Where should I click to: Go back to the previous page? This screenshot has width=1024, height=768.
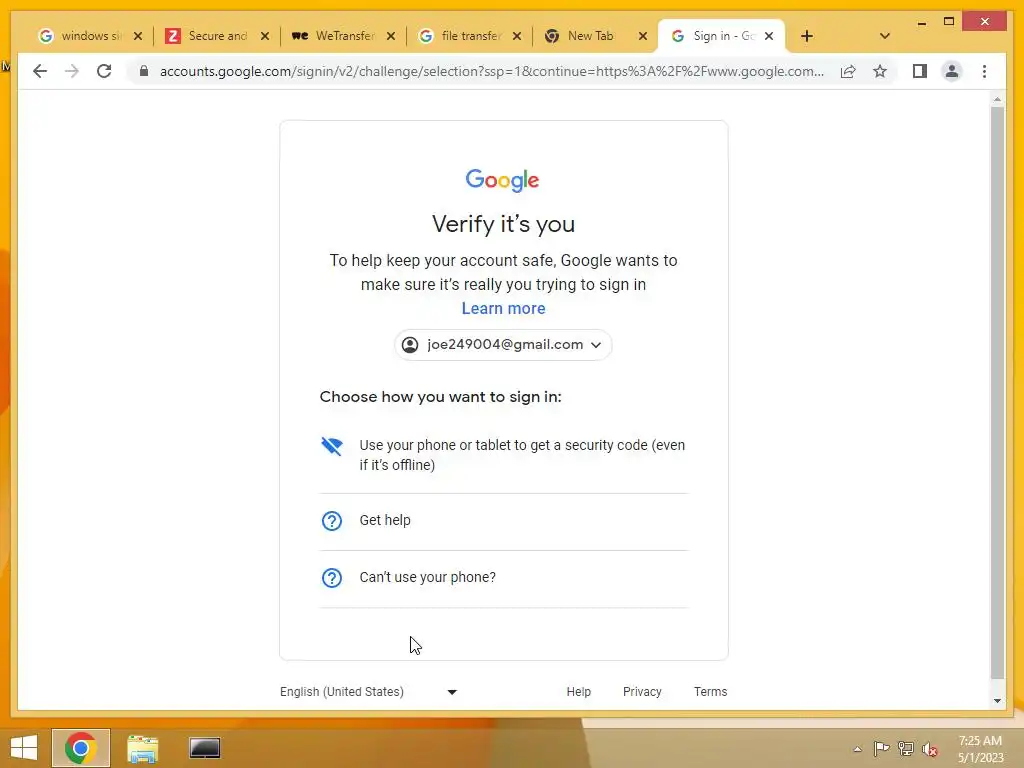40,71
